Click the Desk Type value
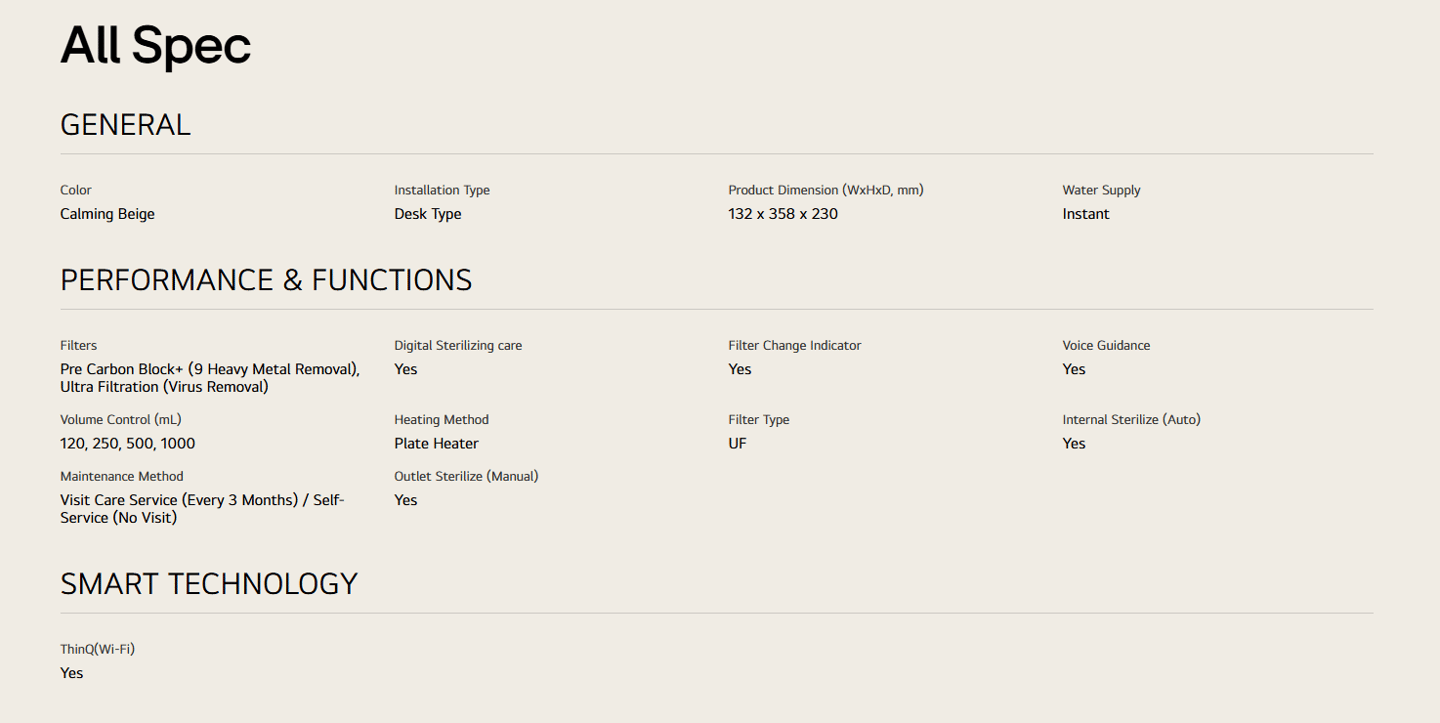The image size is (1440, 723). point(427,214)
